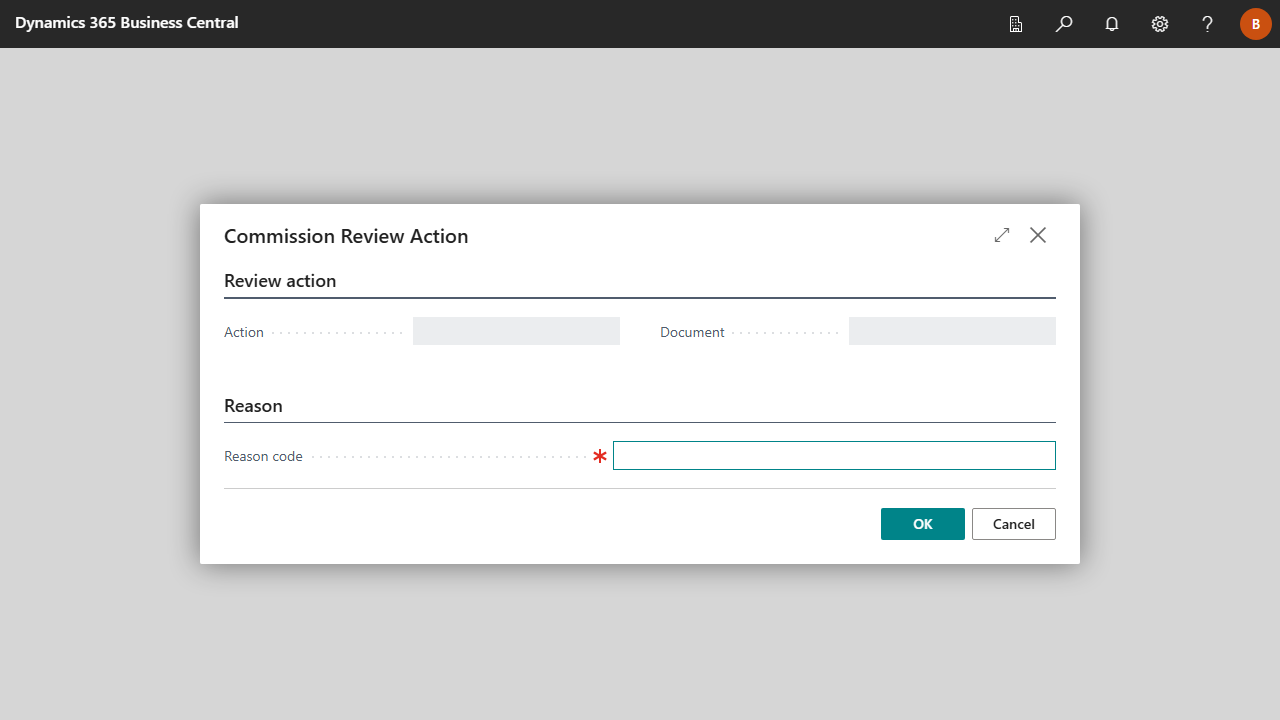Click the Commission Review Action title text
The height and width of the screenshot is (720, 1280).
click(346, 236)
